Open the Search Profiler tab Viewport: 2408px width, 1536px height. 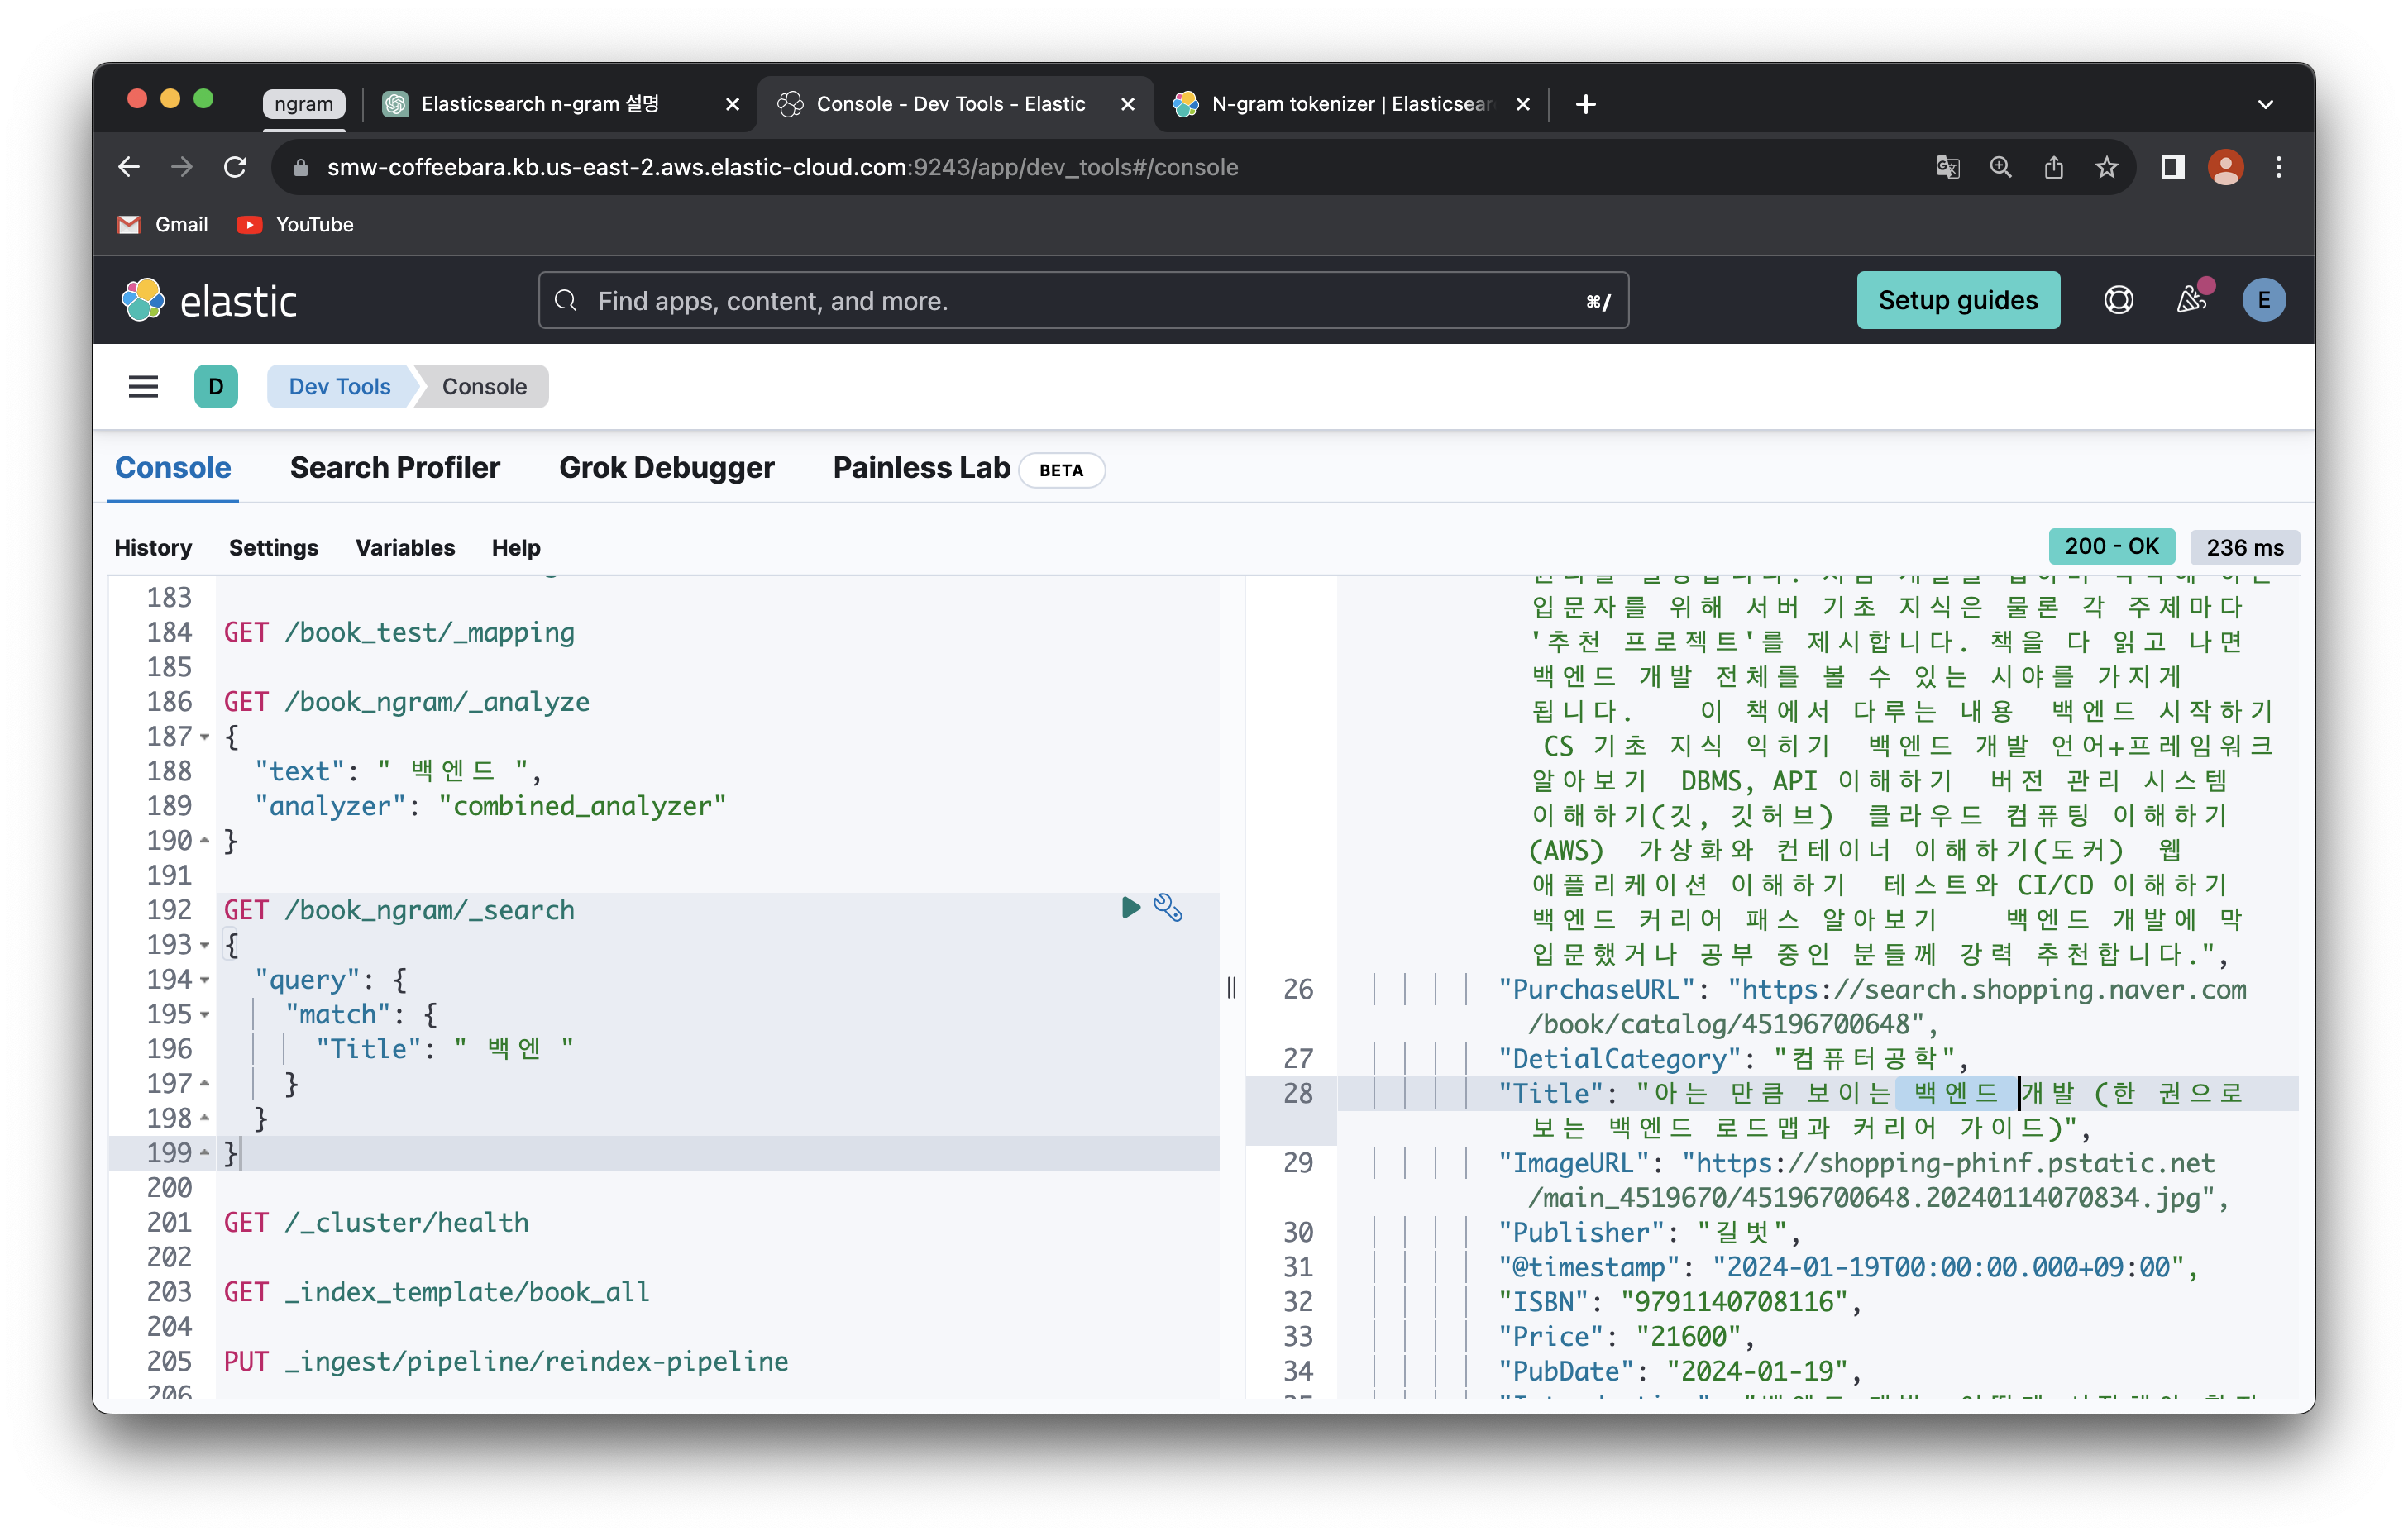click(x=395, y=468)
